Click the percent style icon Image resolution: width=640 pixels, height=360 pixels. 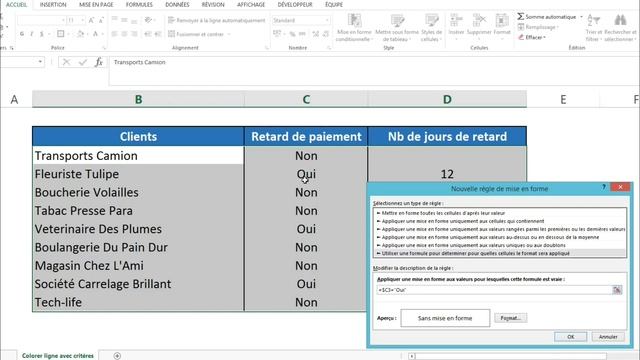pyautogui.click(x=292, y=34)
